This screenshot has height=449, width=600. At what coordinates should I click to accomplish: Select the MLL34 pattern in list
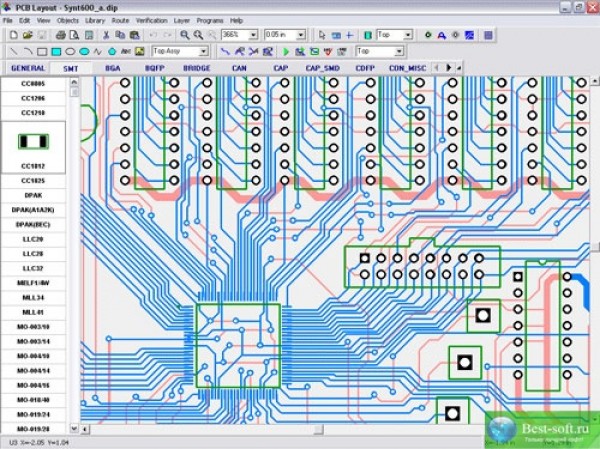pyautogui.click(x=33, y=297)
